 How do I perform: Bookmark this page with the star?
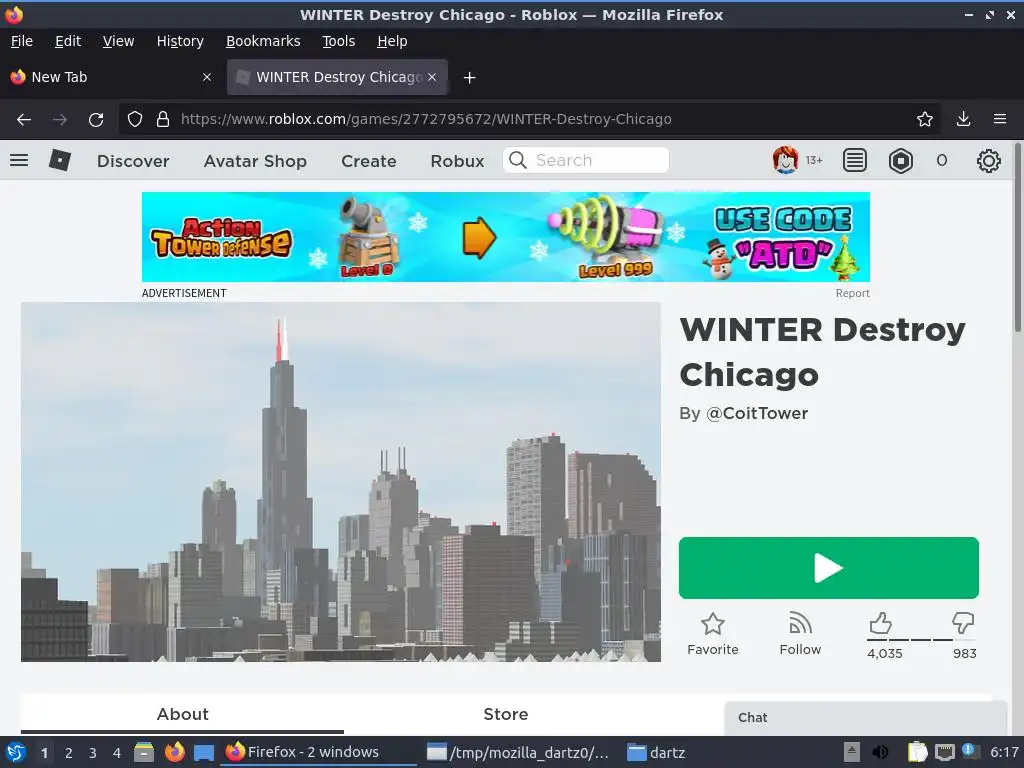point(925,119)
